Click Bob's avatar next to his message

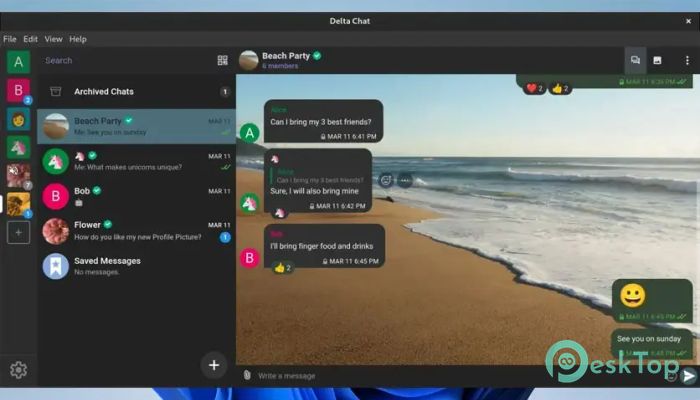[x=250, y=258]
